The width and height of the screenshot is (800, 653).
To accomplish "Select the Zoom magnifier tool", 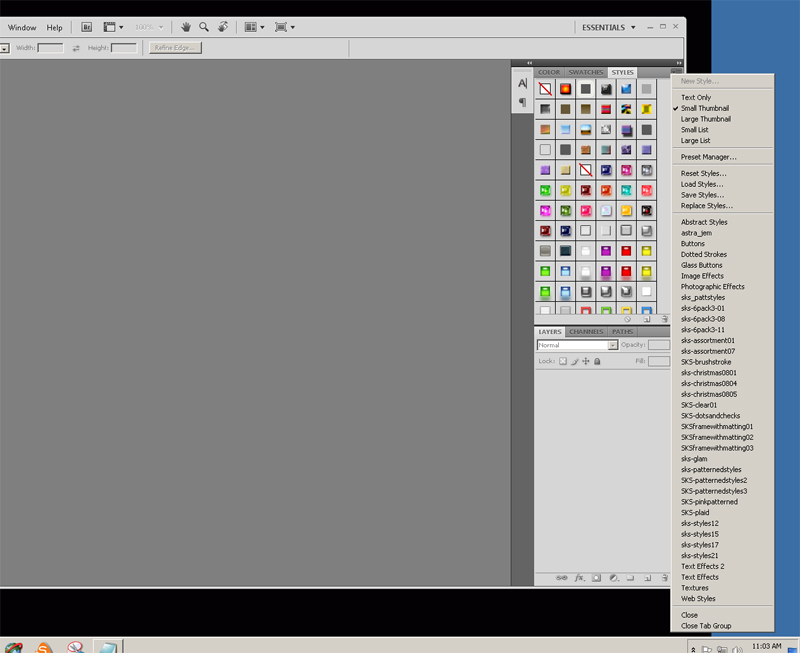I will pos(204,27).
